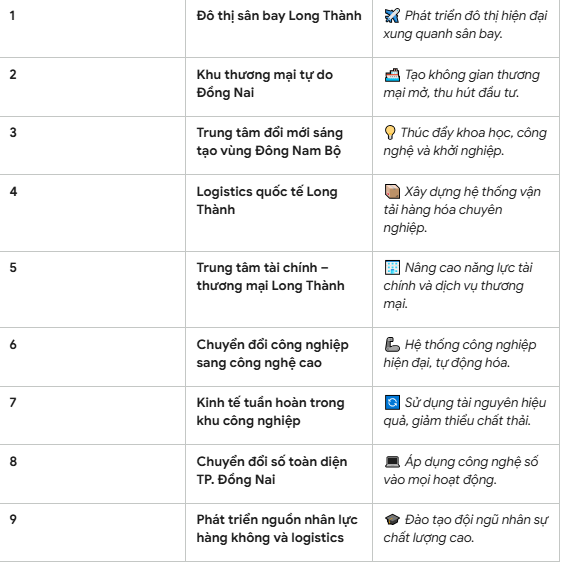This screenshot has height=565, width=563.
Task: Click 'Trung tâm tài chính – thương mại' cell
Action: (279, 289)
